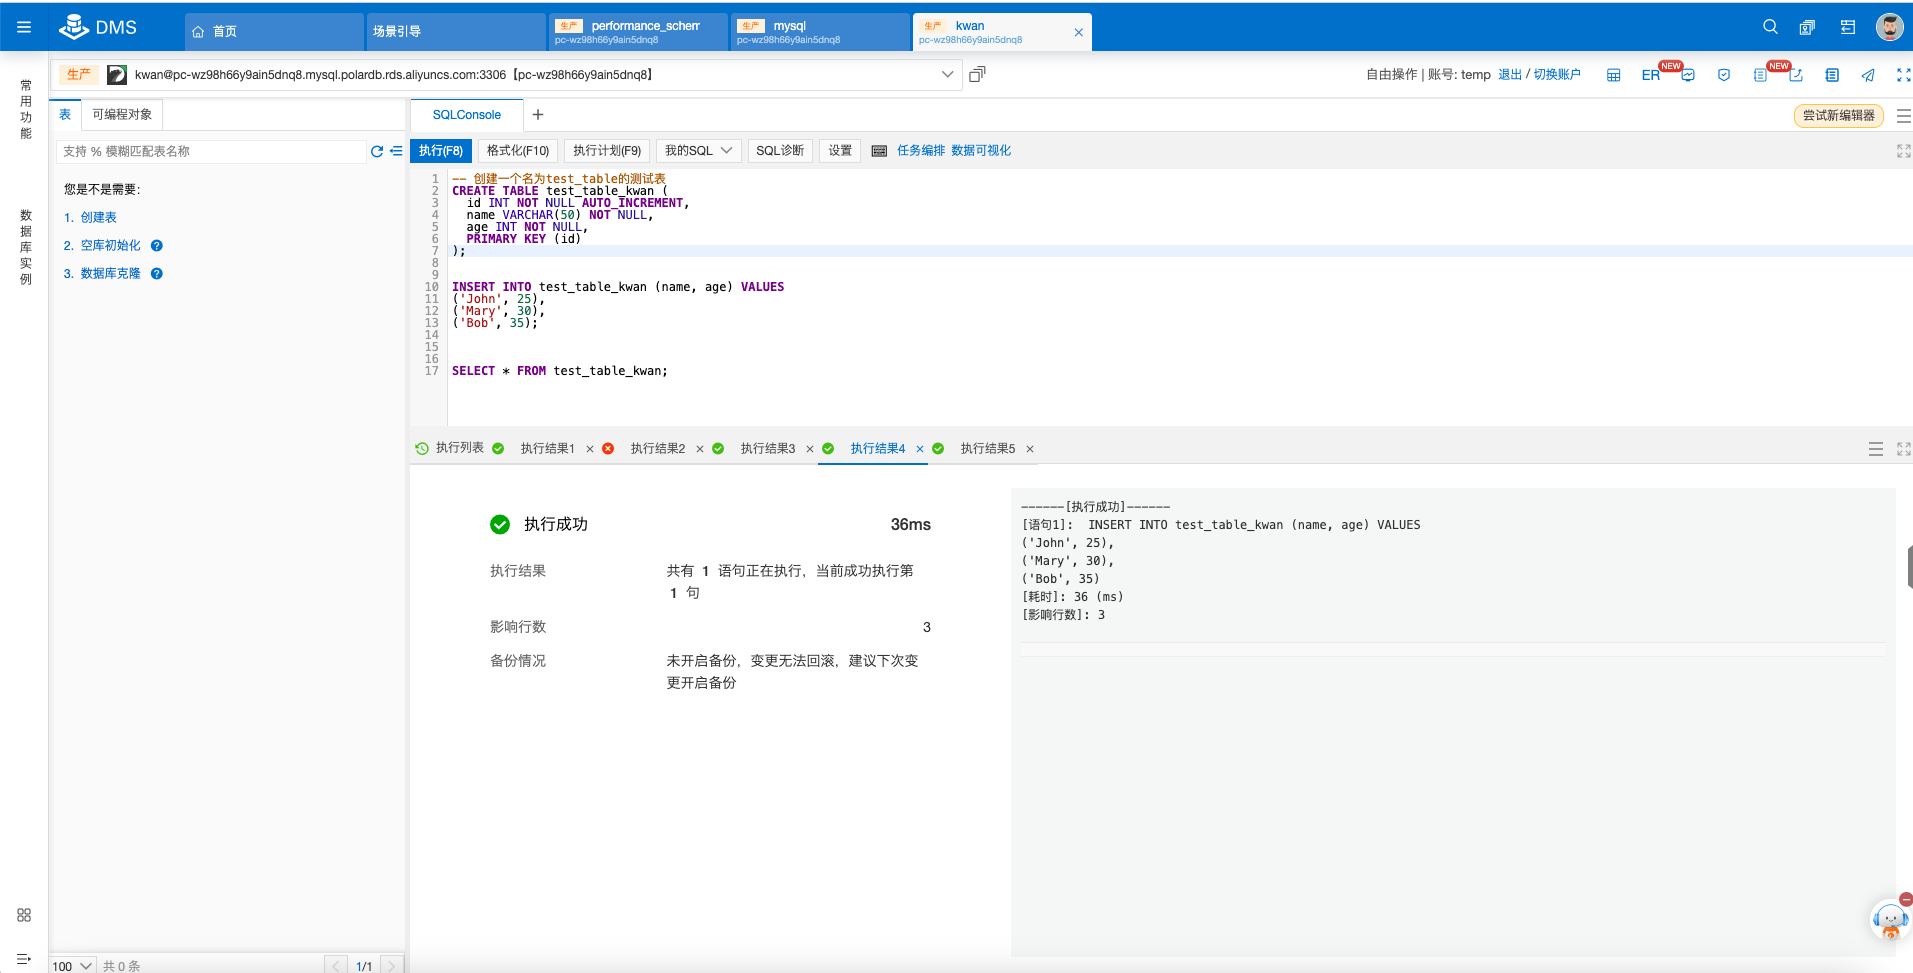Click the 执行计划(F9) button

607,151
